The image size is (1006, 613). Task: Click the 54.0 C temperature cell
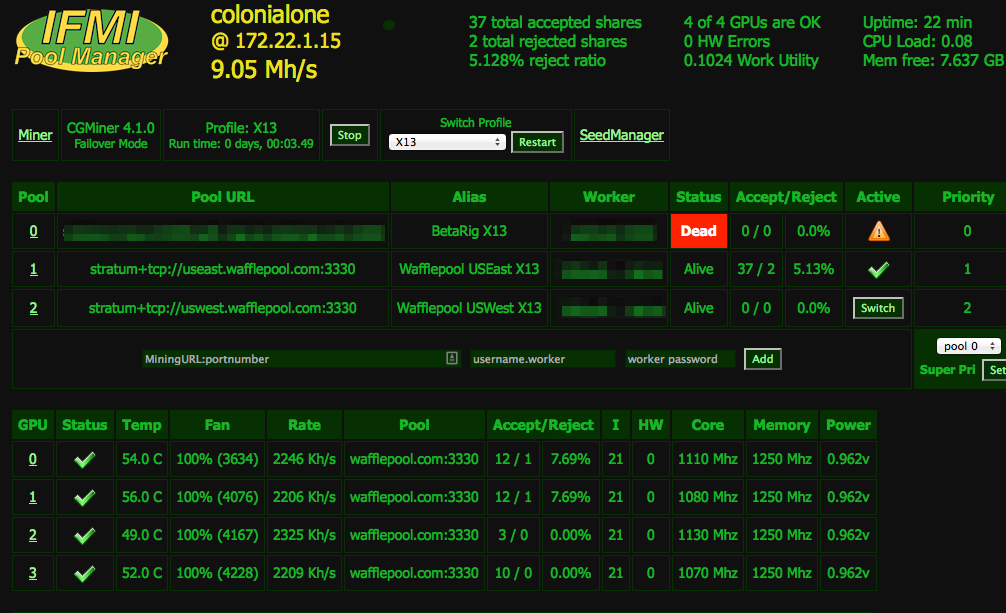click(142, 460)
